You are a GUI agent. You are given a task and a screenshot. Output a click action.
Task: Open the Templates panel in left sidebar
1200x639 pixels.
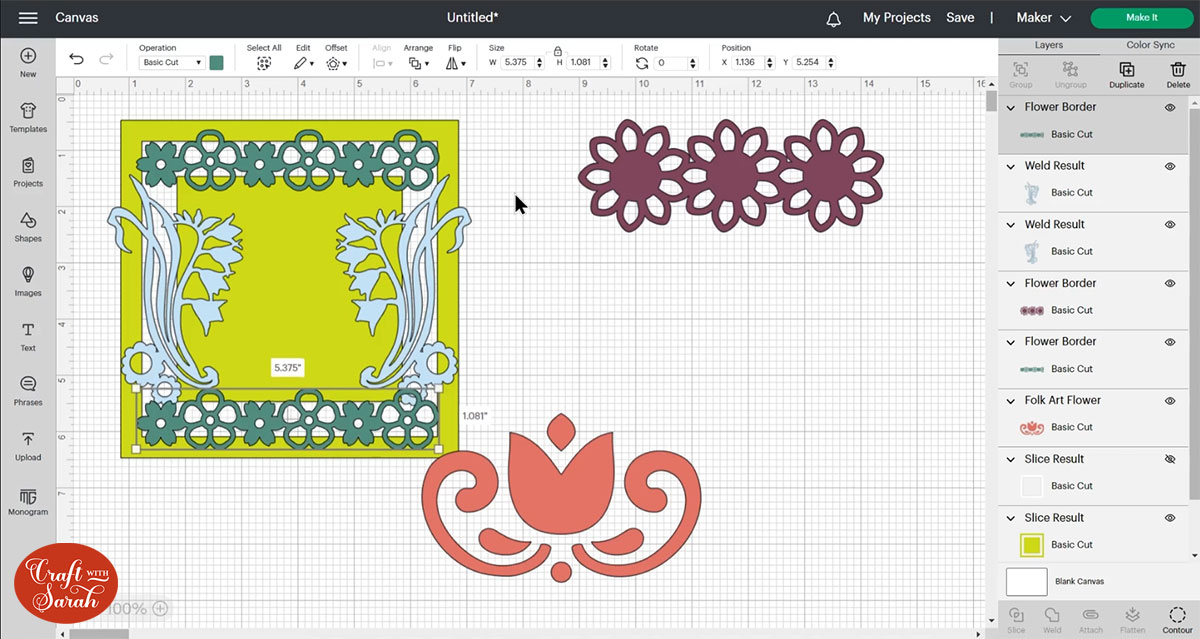click(28, 117)
